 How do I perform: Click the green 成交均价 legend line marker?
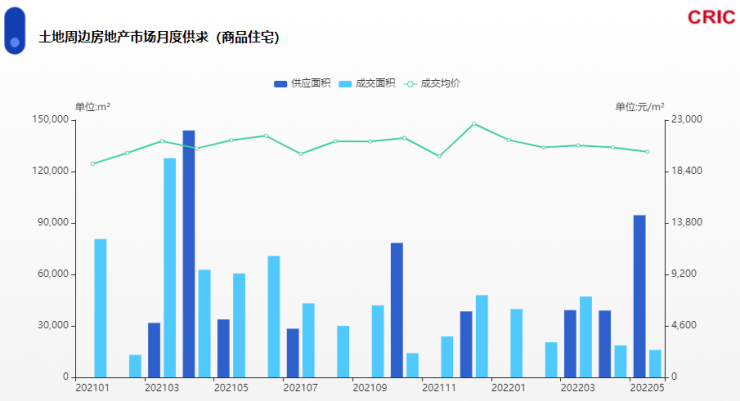coord(410,84)
